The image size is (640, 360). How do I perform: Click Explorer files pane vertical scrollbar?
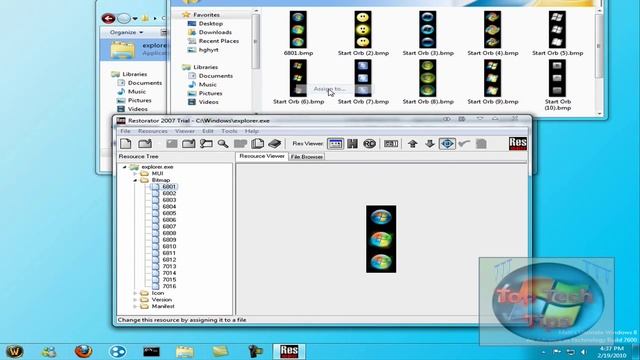(599, 62)
